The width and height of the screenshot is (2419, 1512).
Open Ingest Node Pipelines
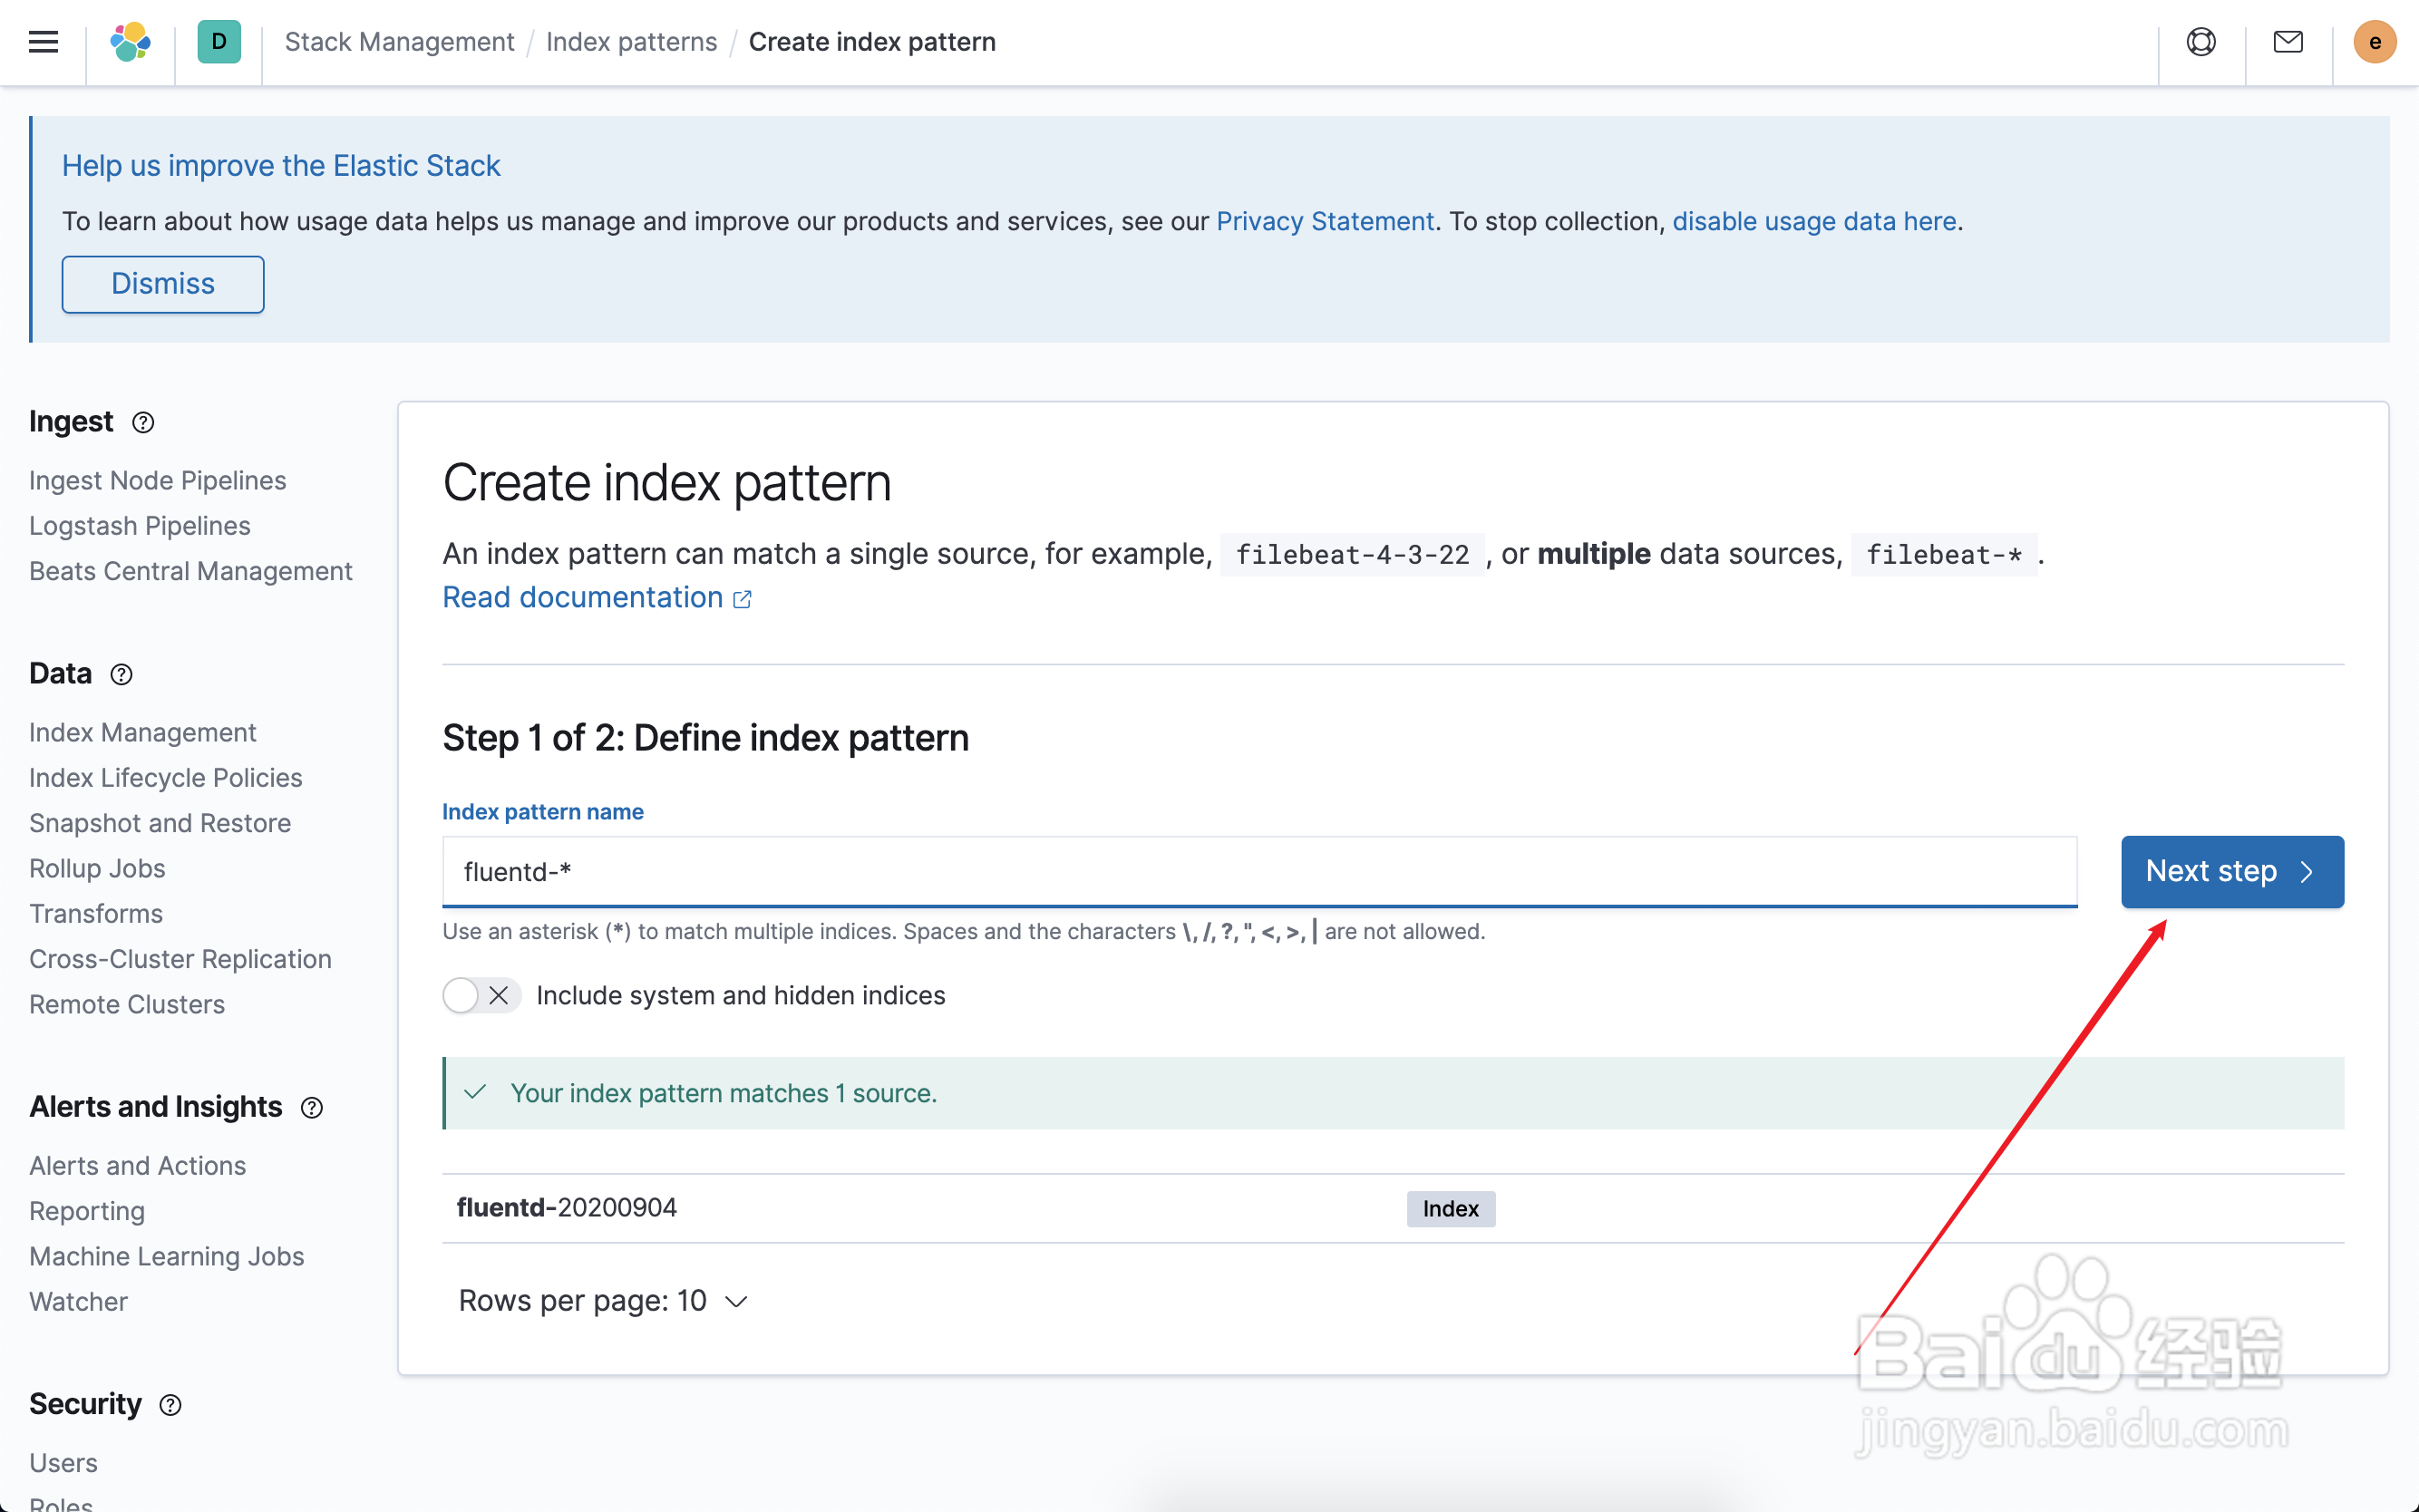pyautogui.click(x=158, y=481)
